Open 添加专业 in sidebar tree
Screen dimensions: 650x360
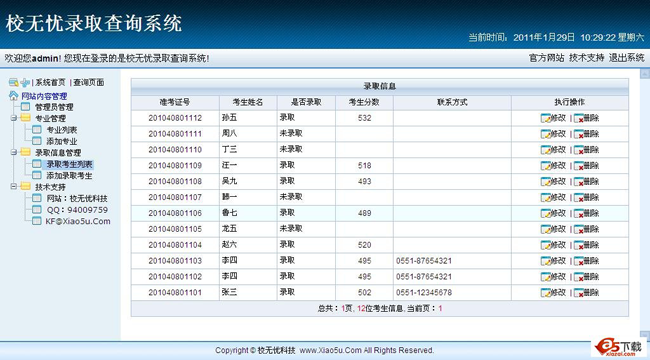click(62, 141)
